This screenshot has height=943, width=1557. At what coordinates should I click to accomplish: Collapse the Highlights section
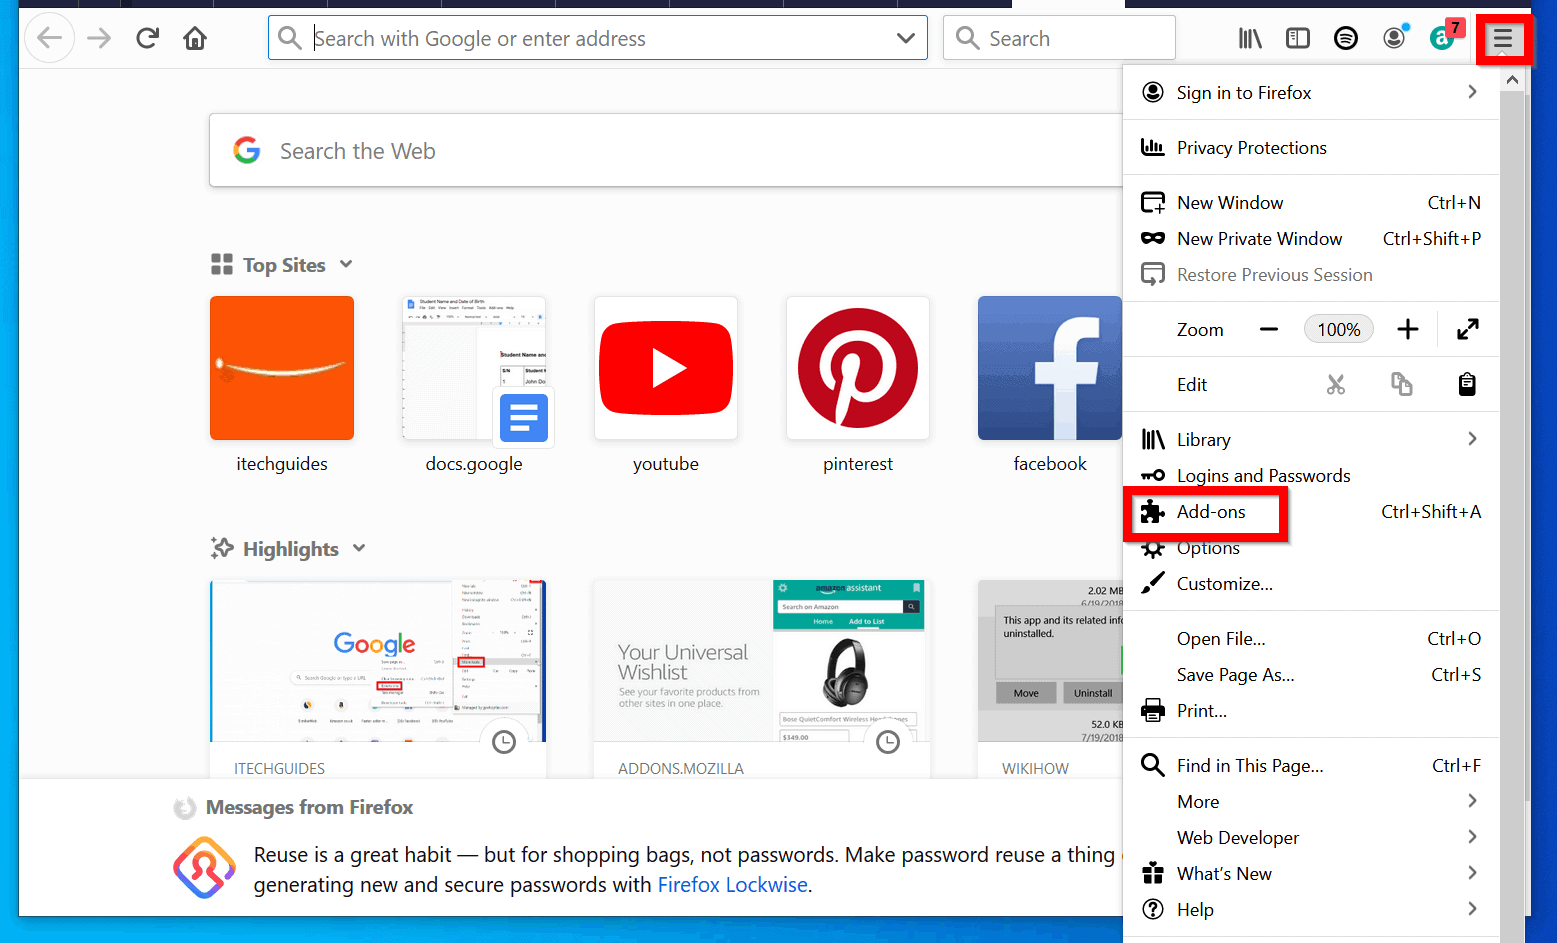coord(359,548)
